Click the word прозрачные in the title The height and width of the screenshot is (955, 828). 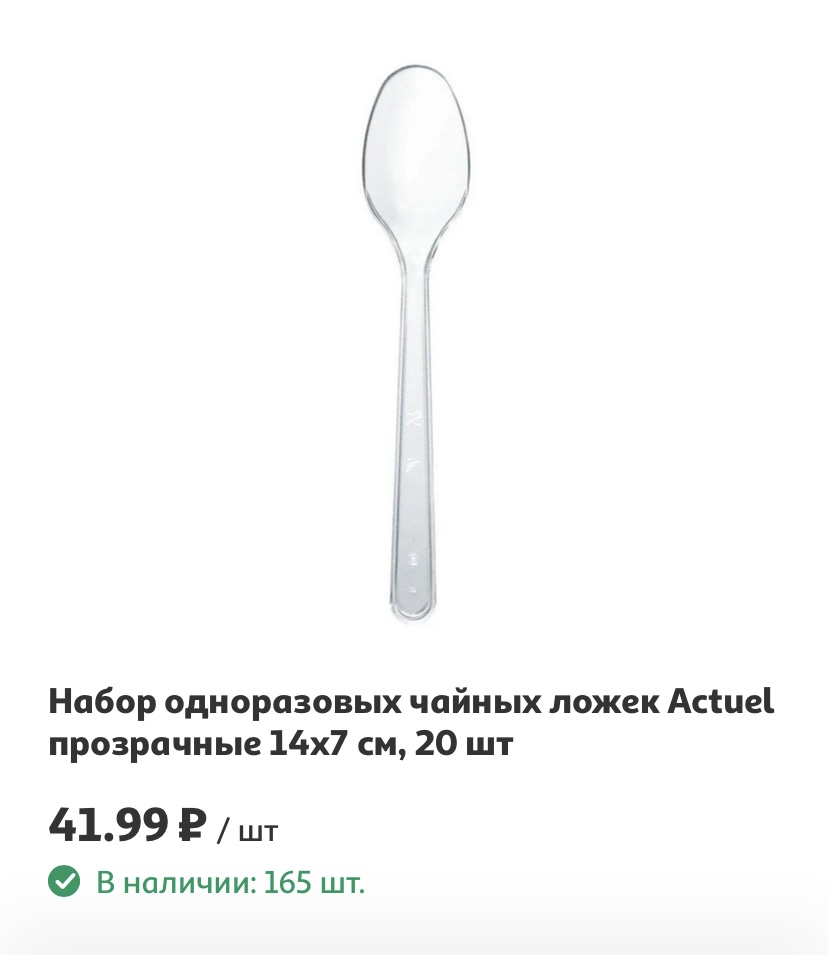tap(154, 745)
